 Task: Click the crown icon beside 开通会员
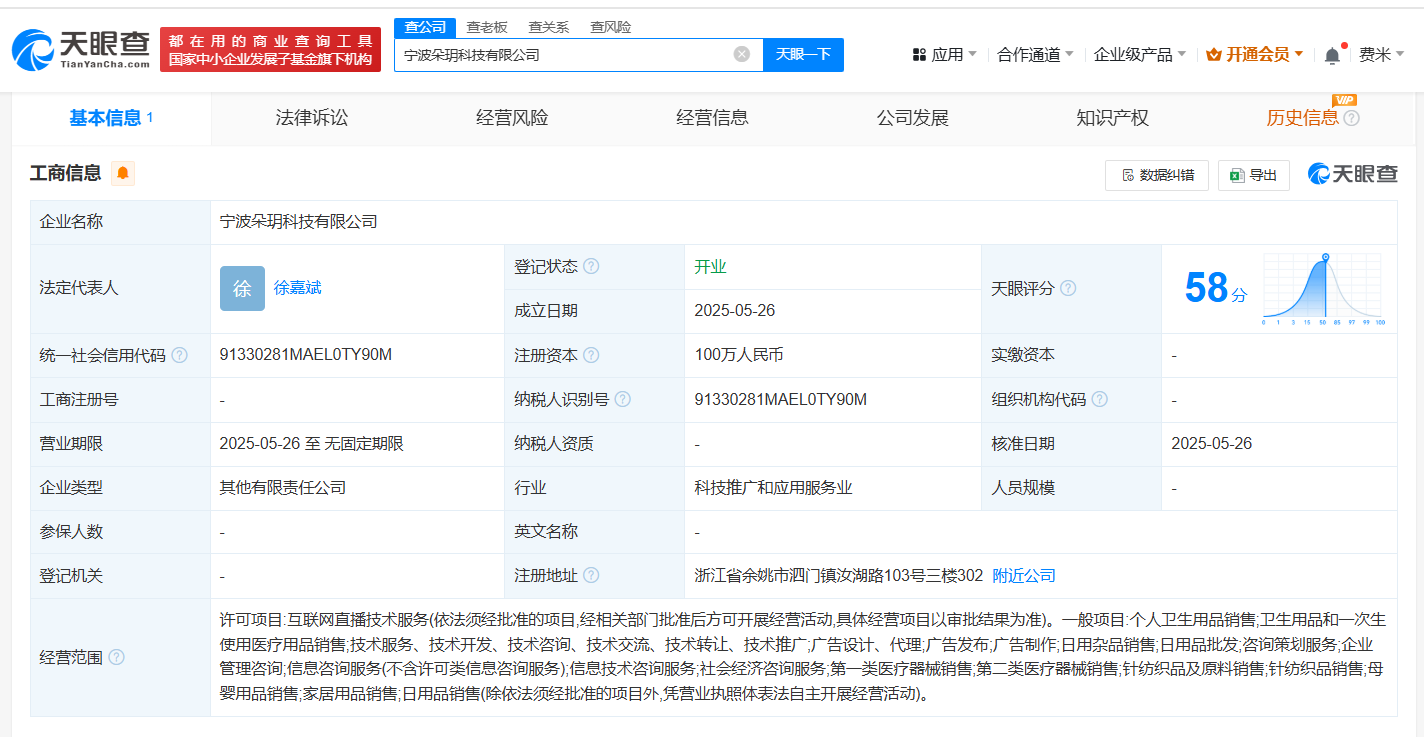click(1214, 54)
